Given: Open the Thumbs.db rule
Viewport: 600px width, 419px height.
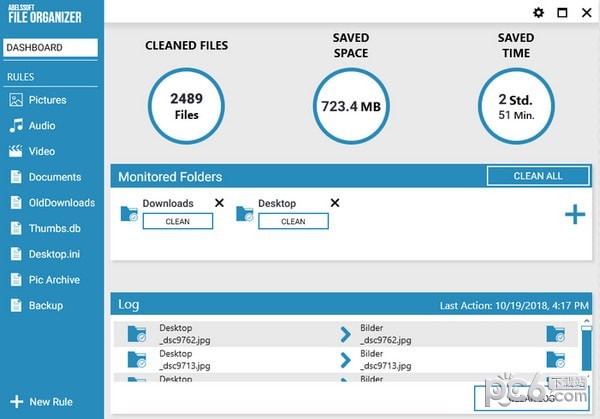Looking at the screenshot, I should click(x=53, y=228).
